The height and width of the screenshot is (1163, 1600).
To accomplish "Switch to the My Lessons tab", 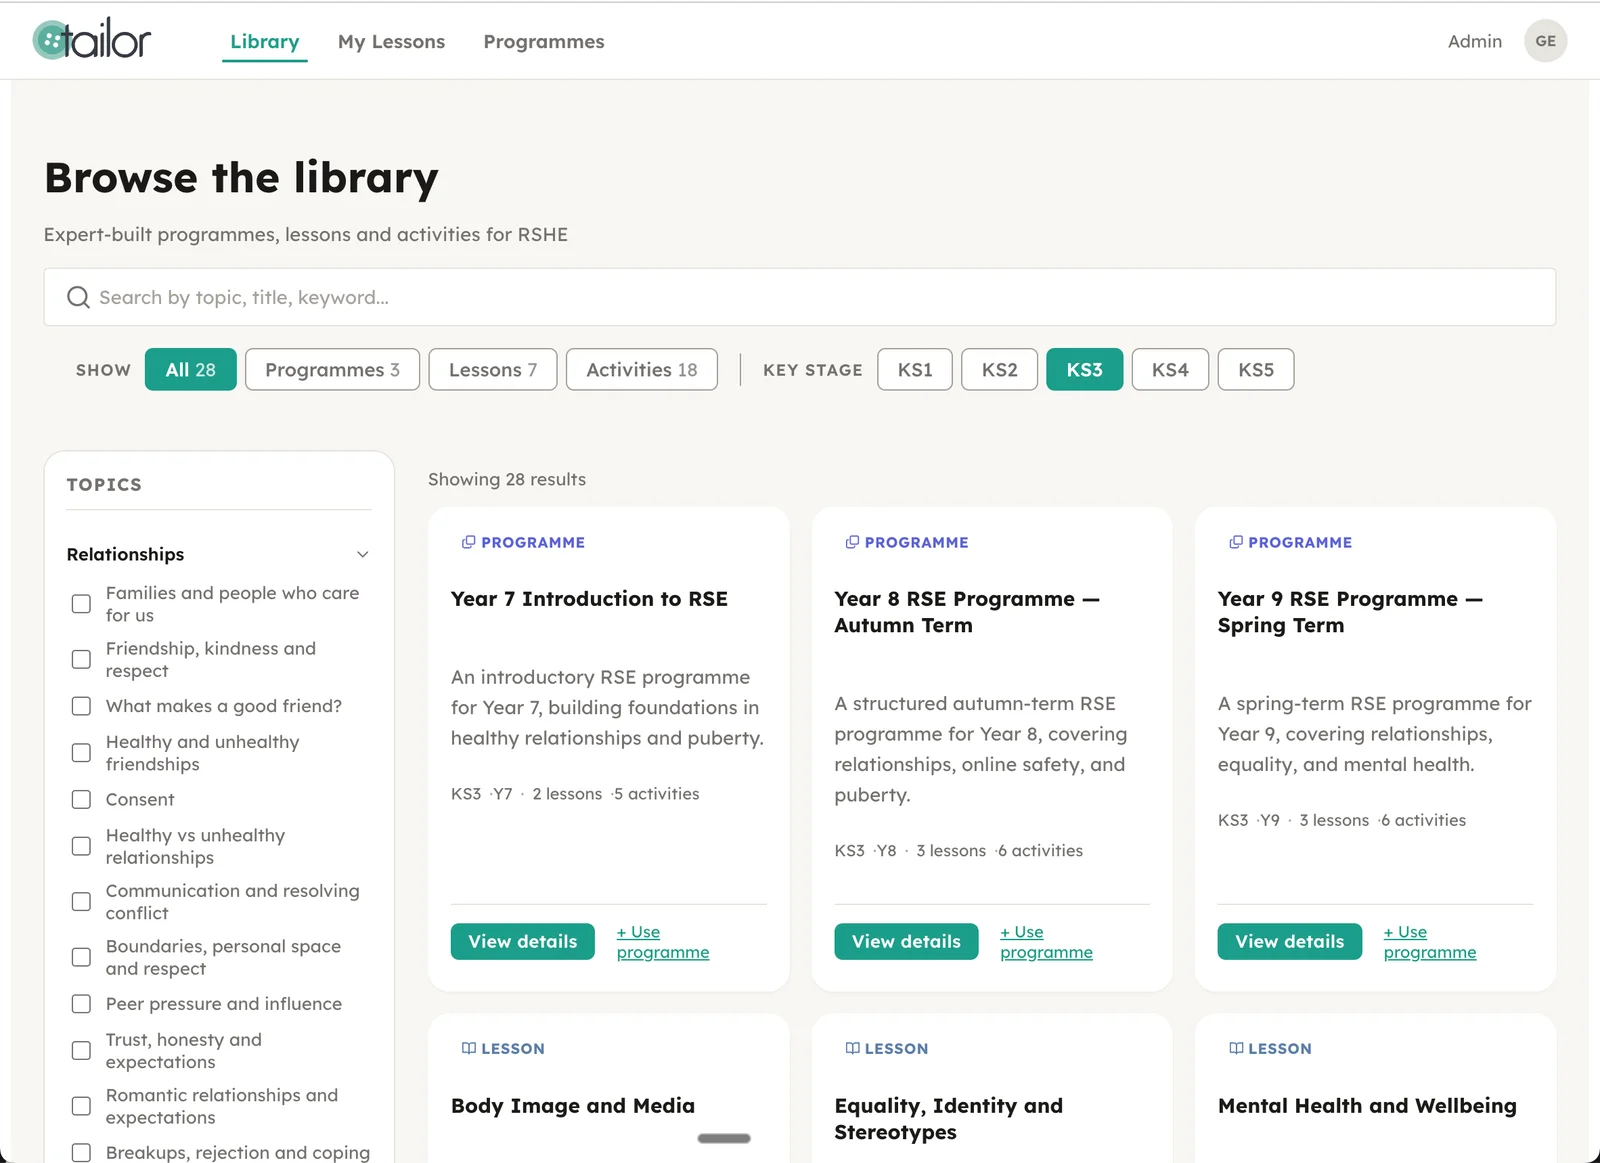I will tap(391, 41).
